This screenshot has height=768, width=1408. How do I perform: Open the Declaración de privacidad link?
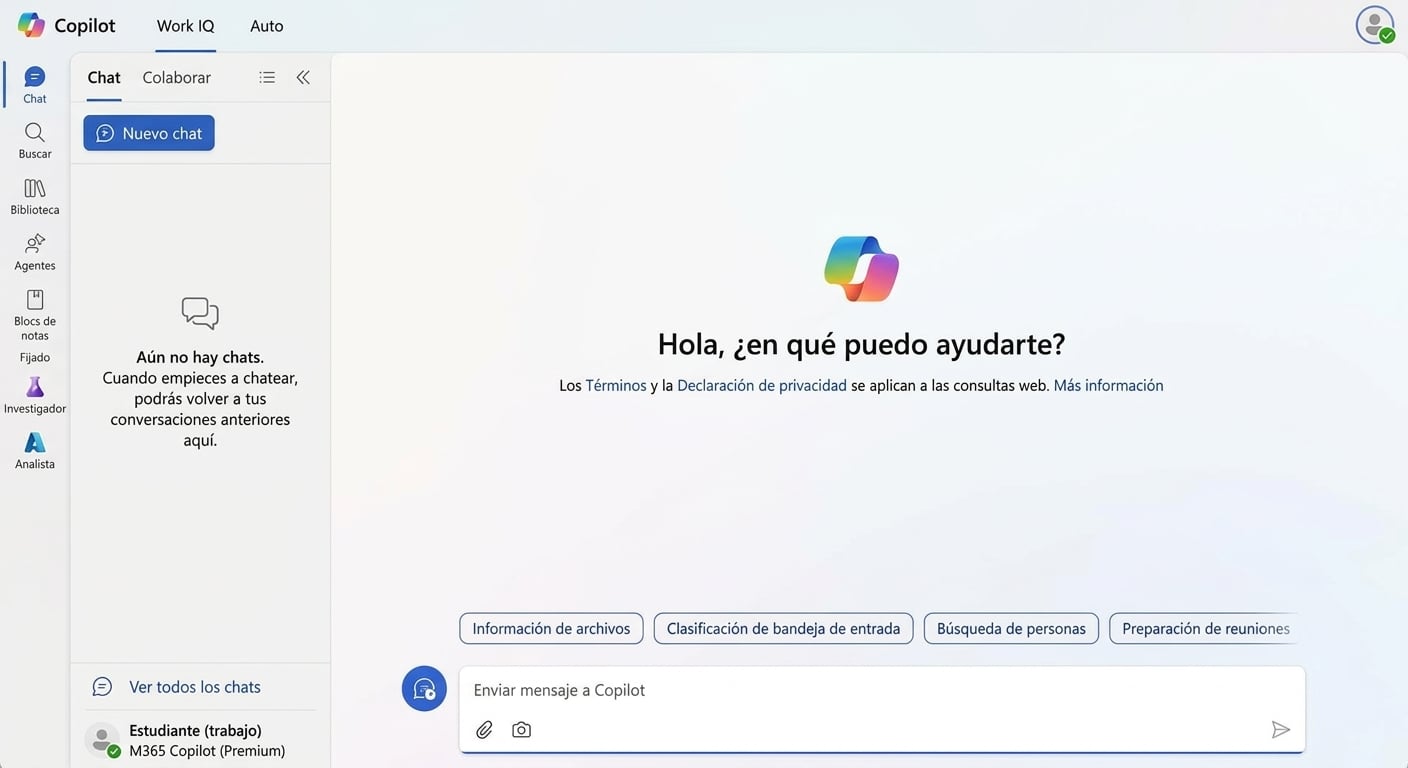762,385
